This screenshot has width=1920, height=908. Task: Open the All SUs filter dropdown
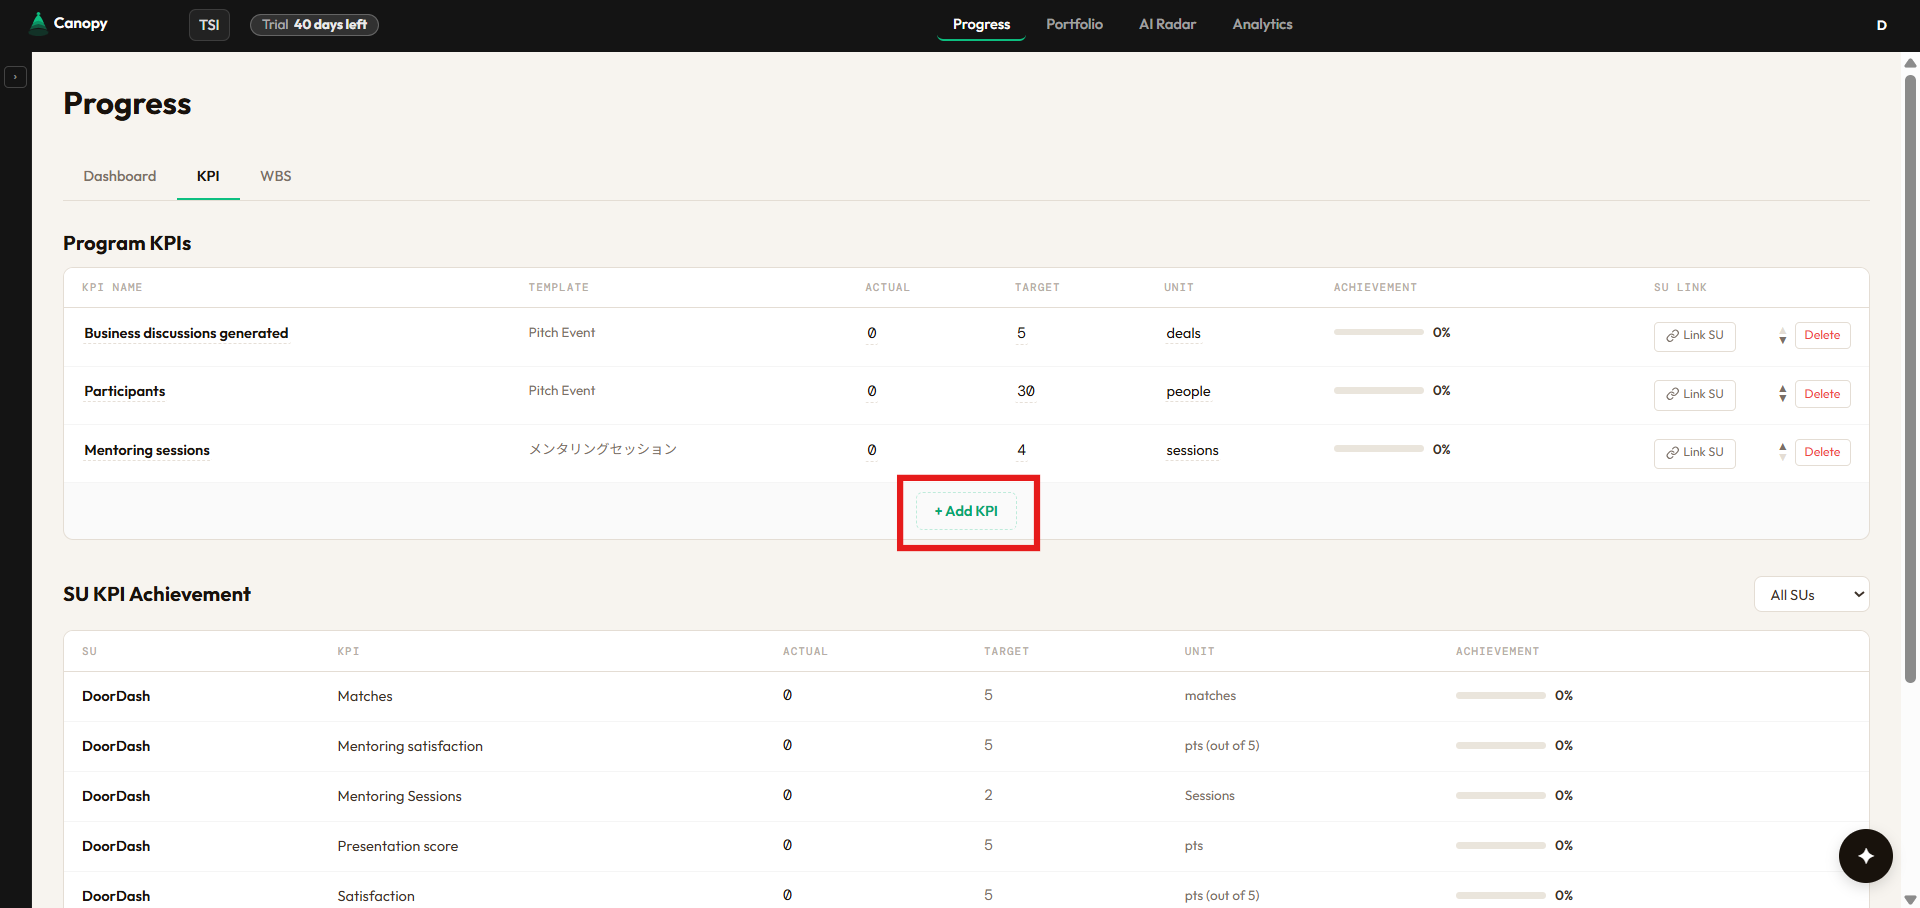coord(1811,595)
